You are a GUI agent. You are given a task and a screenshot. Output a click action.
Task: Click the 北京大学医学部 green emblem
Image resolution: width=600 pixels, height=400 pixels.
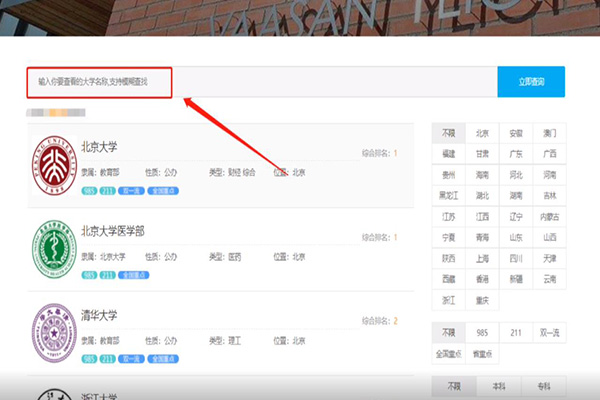pyautogui.click(x=54, y=249)
